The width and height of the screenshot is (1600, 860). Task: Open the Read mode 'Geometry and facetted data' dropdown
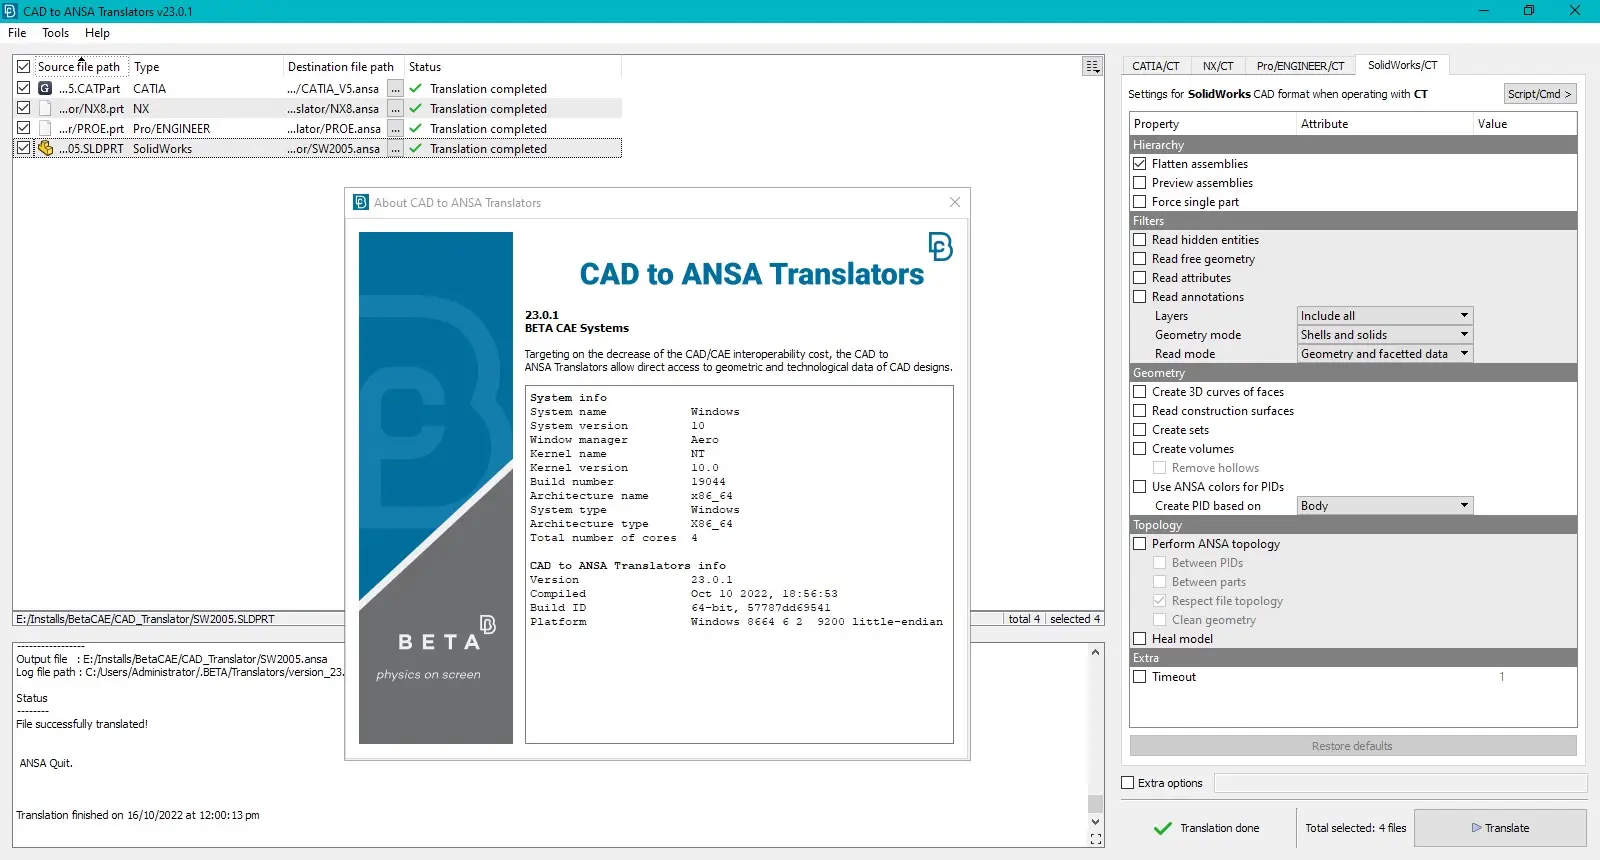point(1385,353)
